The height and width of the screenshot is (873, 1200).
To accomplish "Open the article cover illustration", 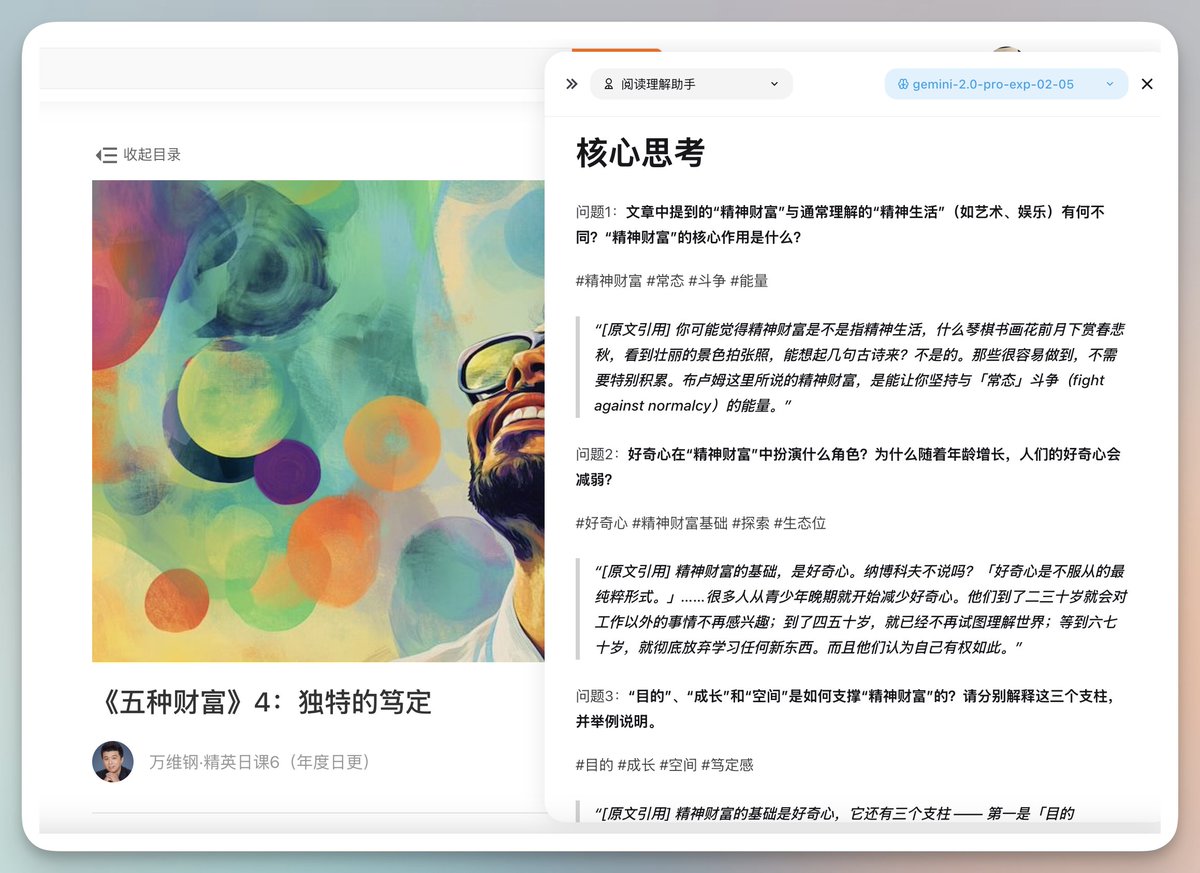I will pyautogui.click(x=318, y=421).
